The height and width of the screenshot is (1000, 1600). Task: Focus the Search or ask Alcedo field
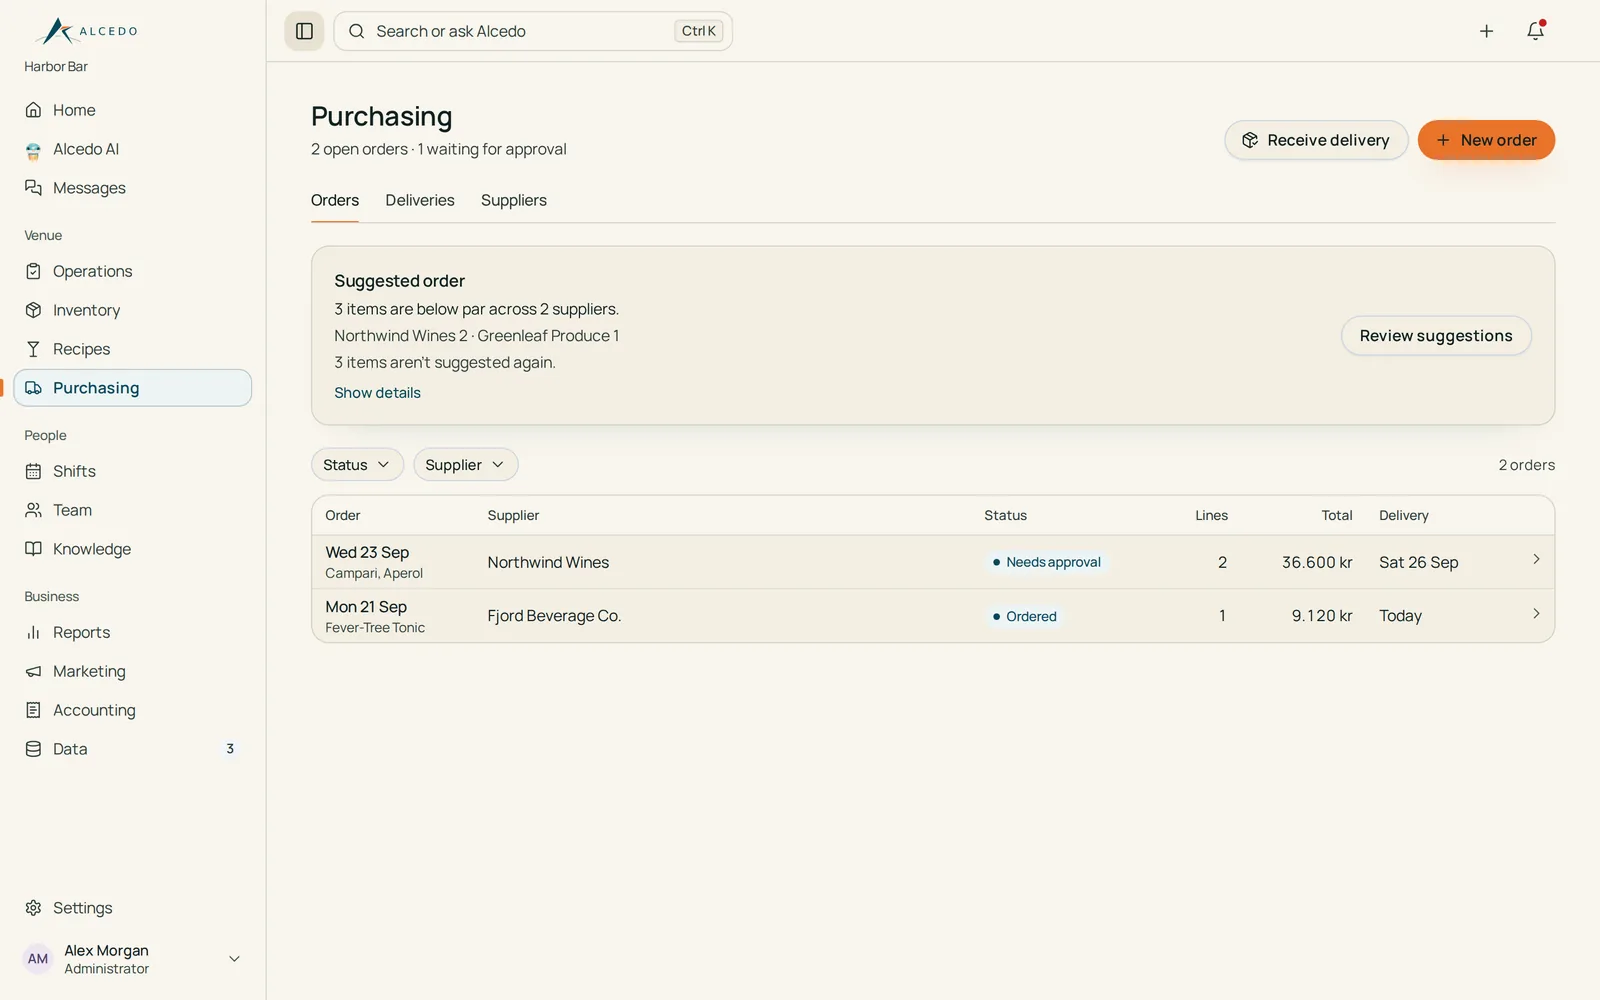(x=533, y=31)
